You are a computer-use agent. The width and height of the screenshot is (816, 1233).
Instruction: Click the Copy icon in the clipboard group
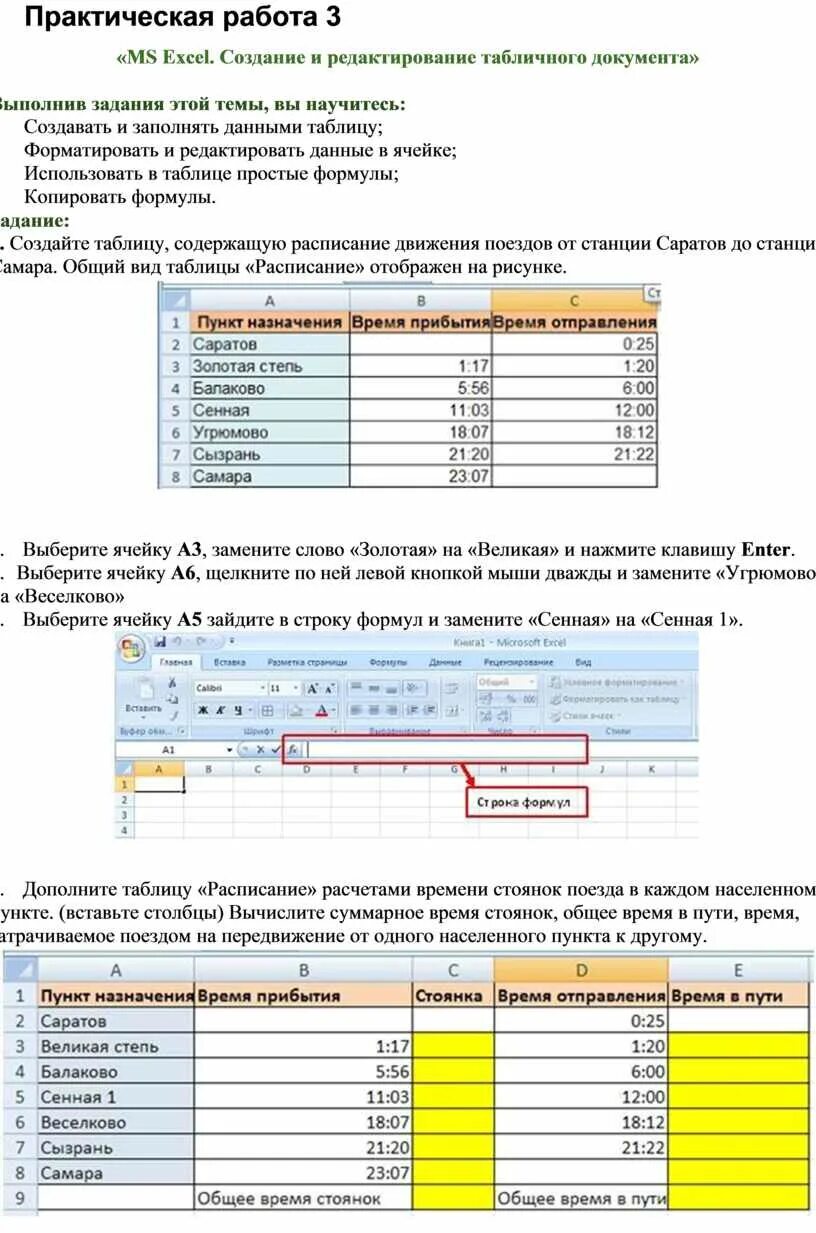click(x=172, y=699)
